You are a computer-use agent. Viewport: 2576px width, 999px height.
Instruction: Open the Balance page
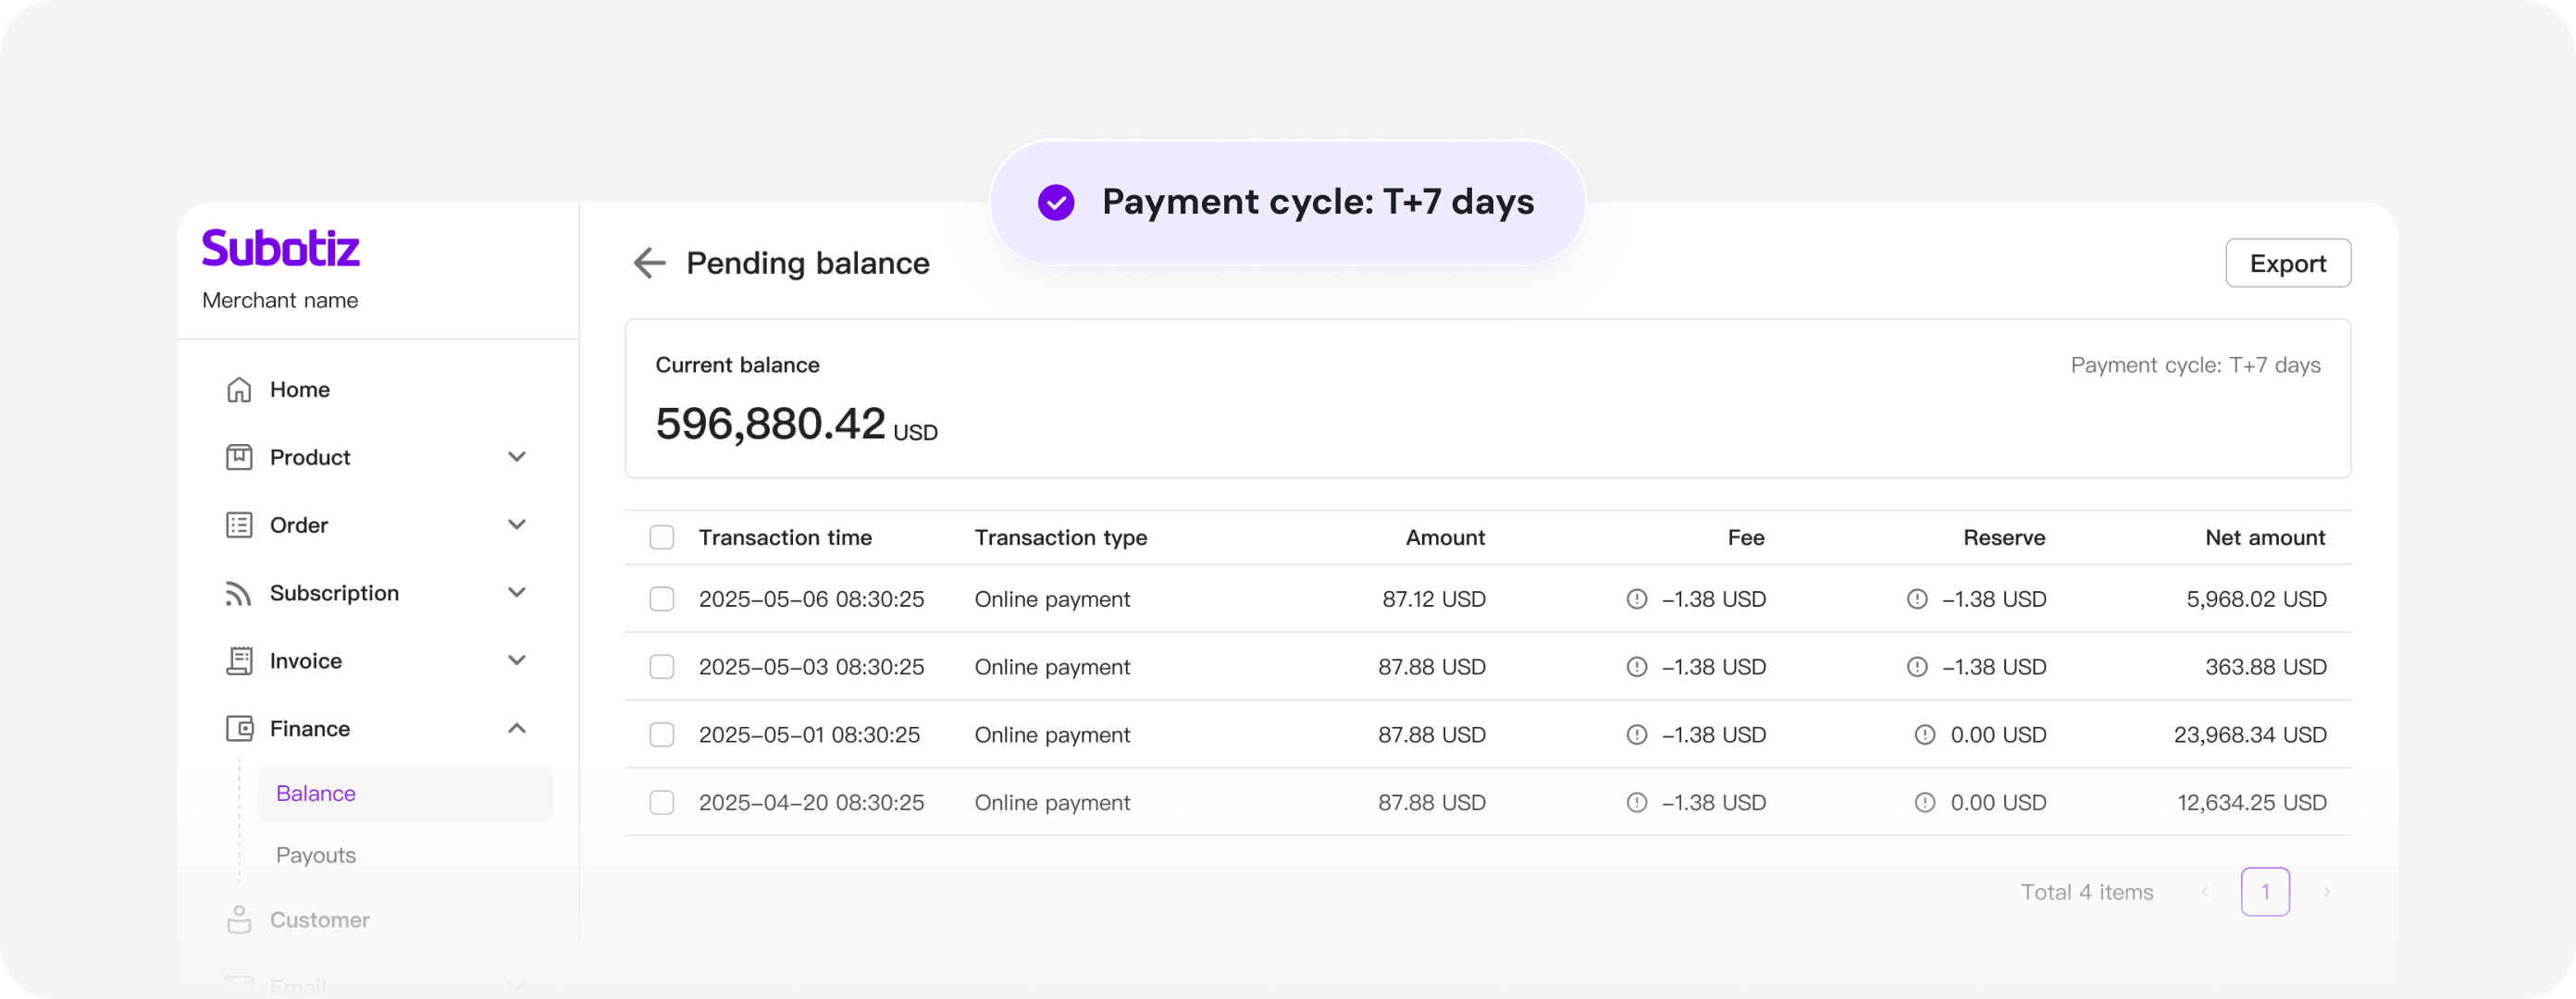pyautogui.click(x=315, y=793)
